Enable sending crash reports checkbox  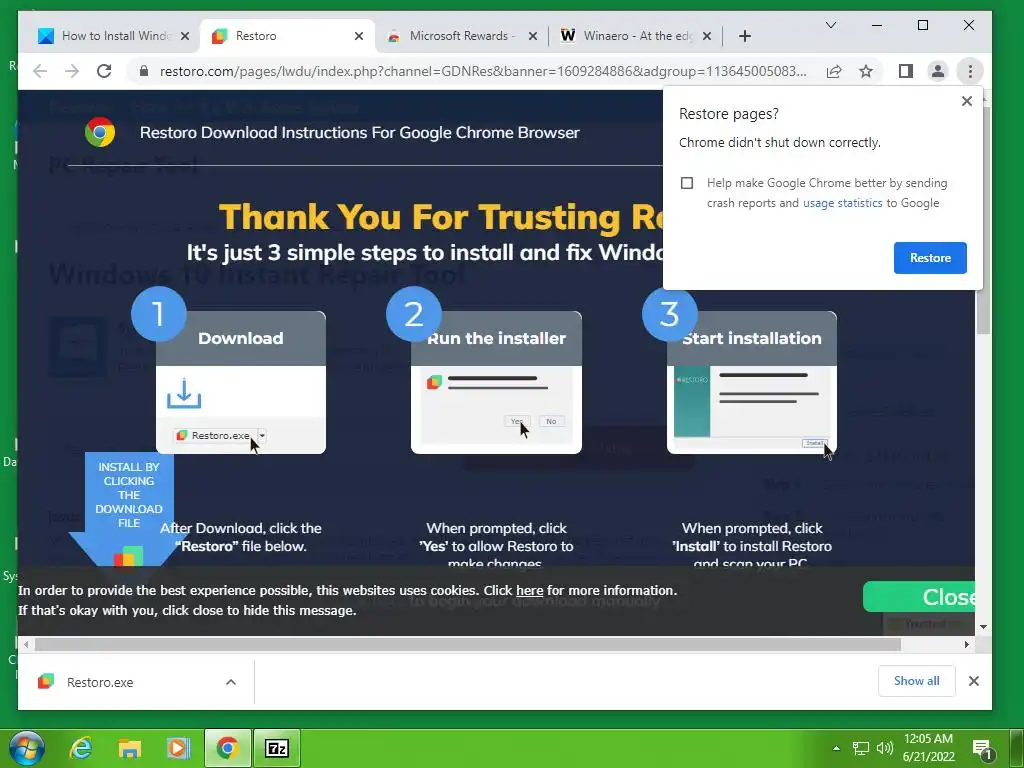tap(687, 183)
